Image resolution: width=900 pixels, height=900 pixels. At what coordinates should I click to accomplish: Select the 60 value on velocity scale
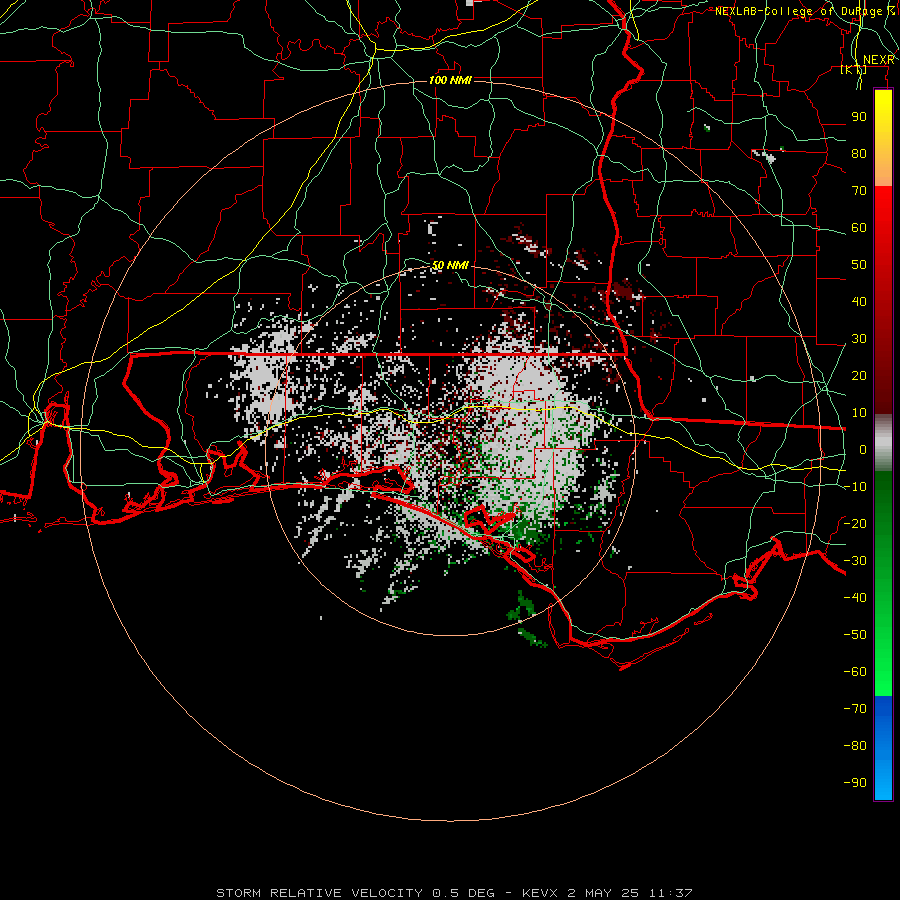[859, 228]
